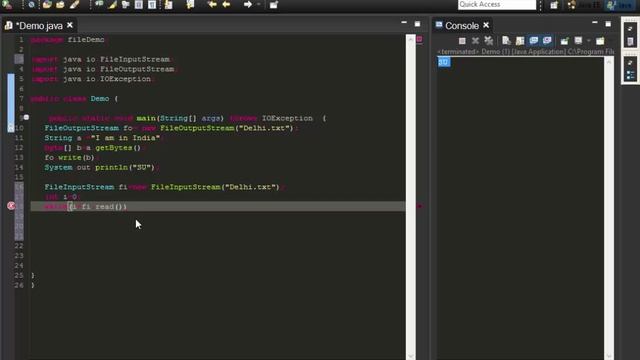Screen dimensions: 640x360
Task: Pin the Console view
Action: point(564,40)
